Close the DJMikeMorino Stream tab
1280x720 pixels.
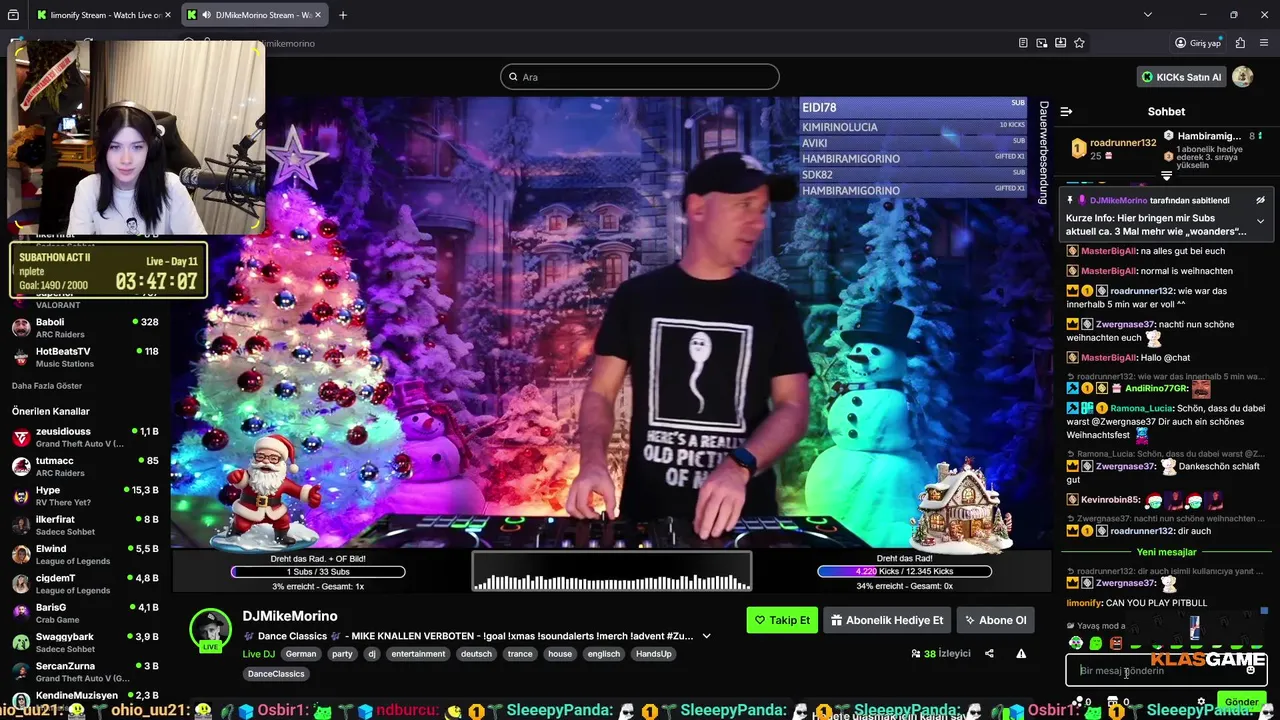tap(319, 15)
